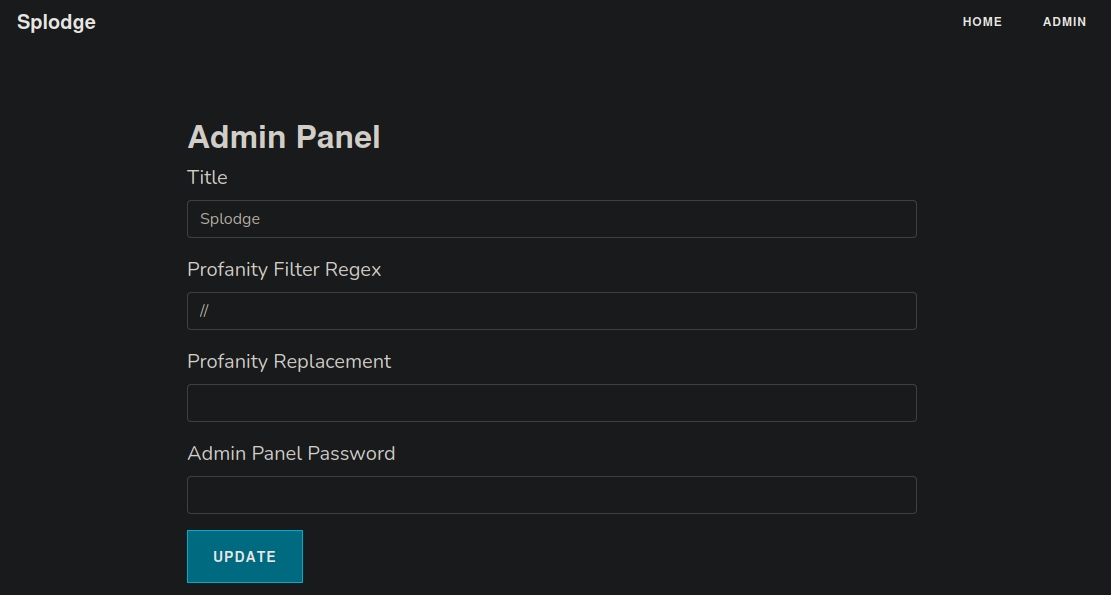Select the Profanity Replacement text box
The height and width of the screenshot is (595, 1111).
[551, 403]
